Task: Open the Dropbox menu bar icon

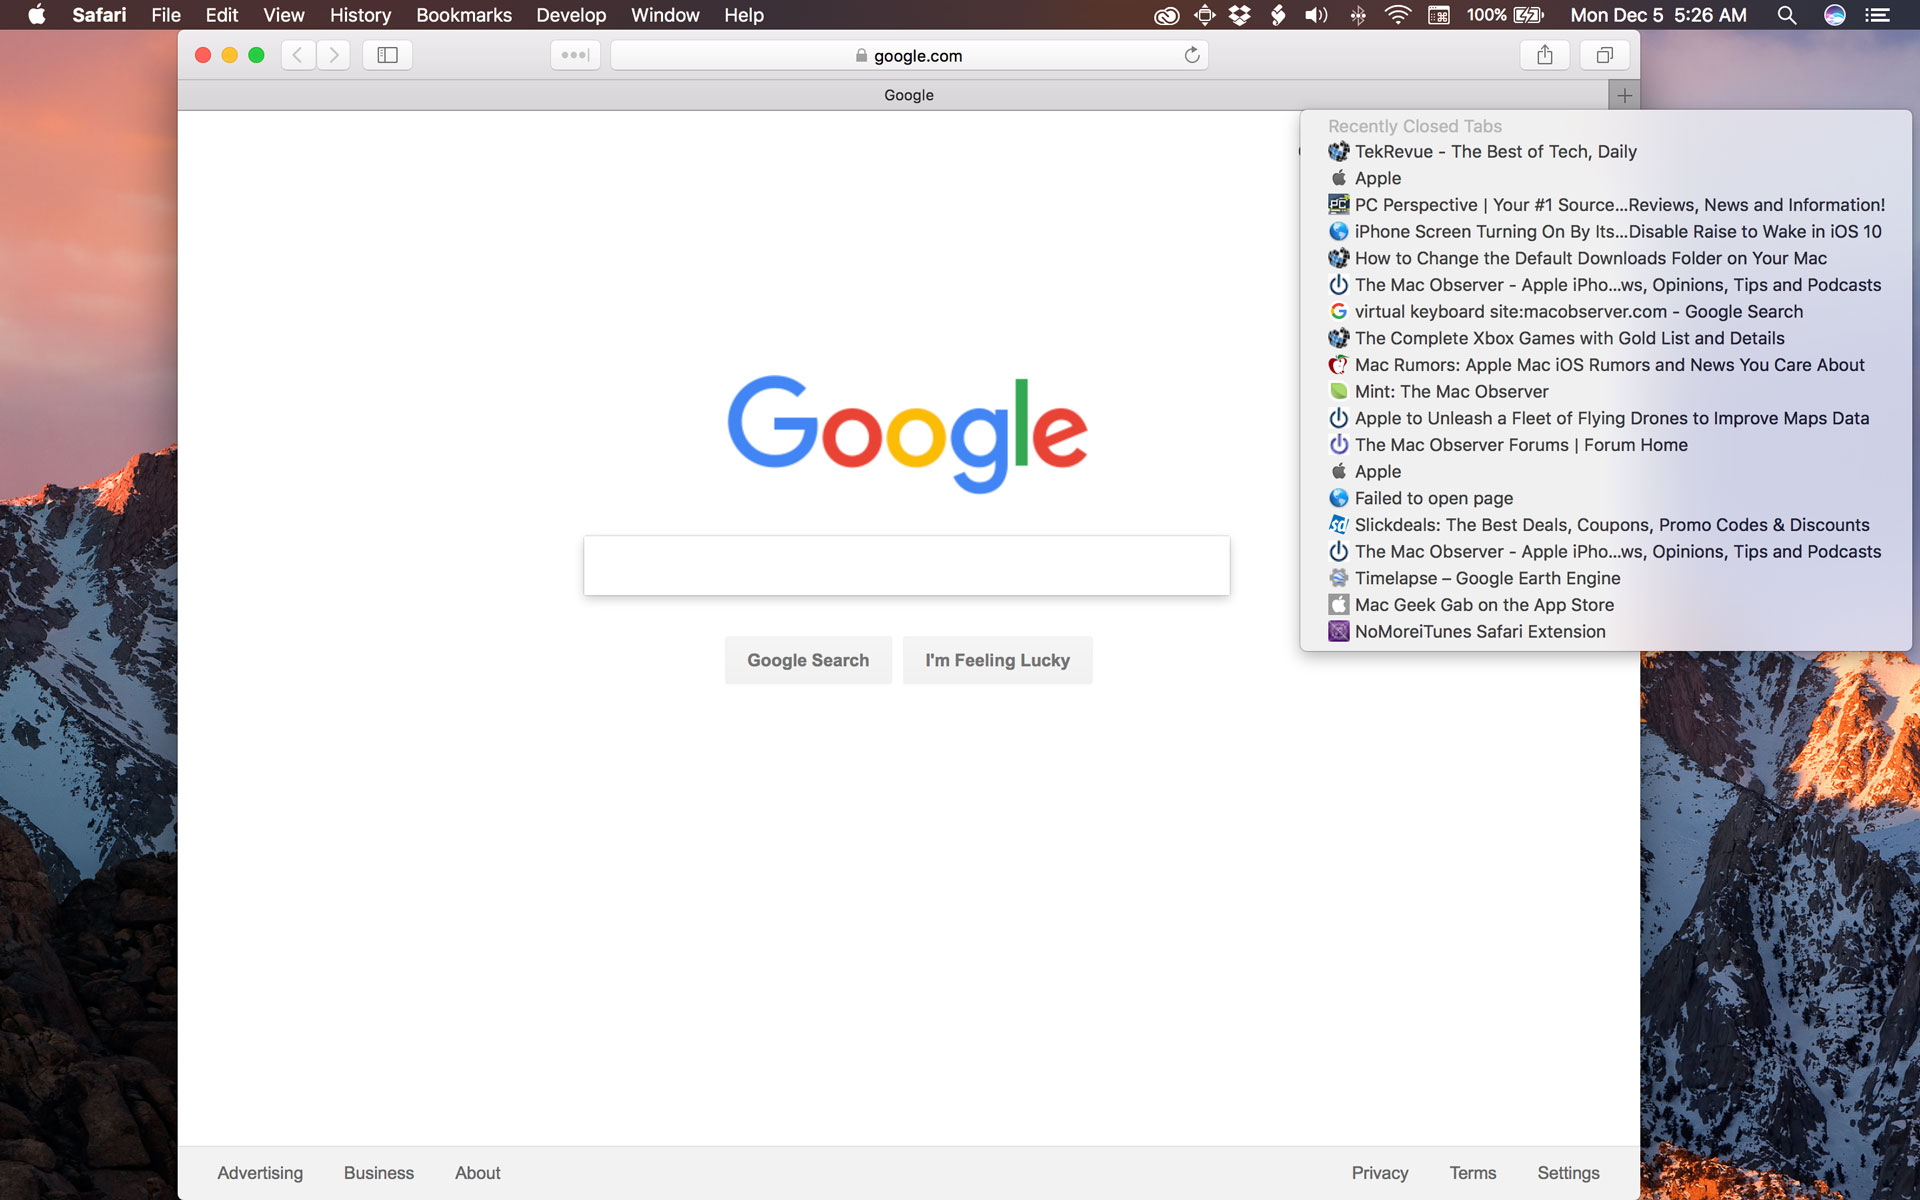Action: tap(1240, 15)
